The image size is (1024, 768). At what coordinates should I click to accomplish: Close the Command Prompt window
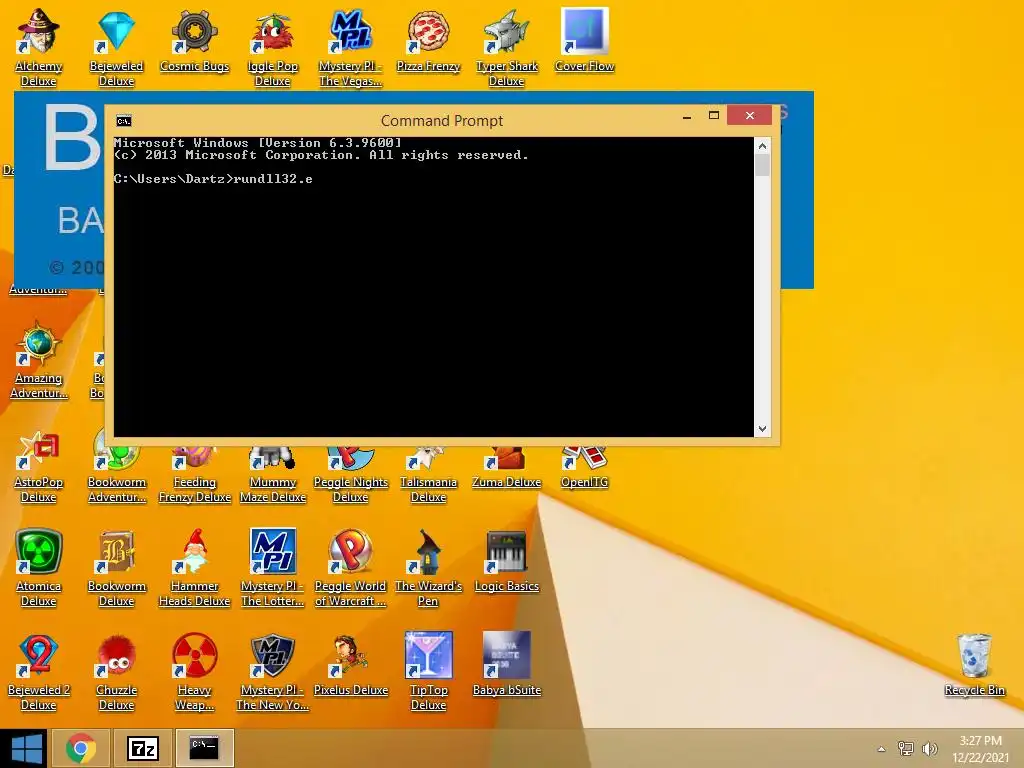750,116
